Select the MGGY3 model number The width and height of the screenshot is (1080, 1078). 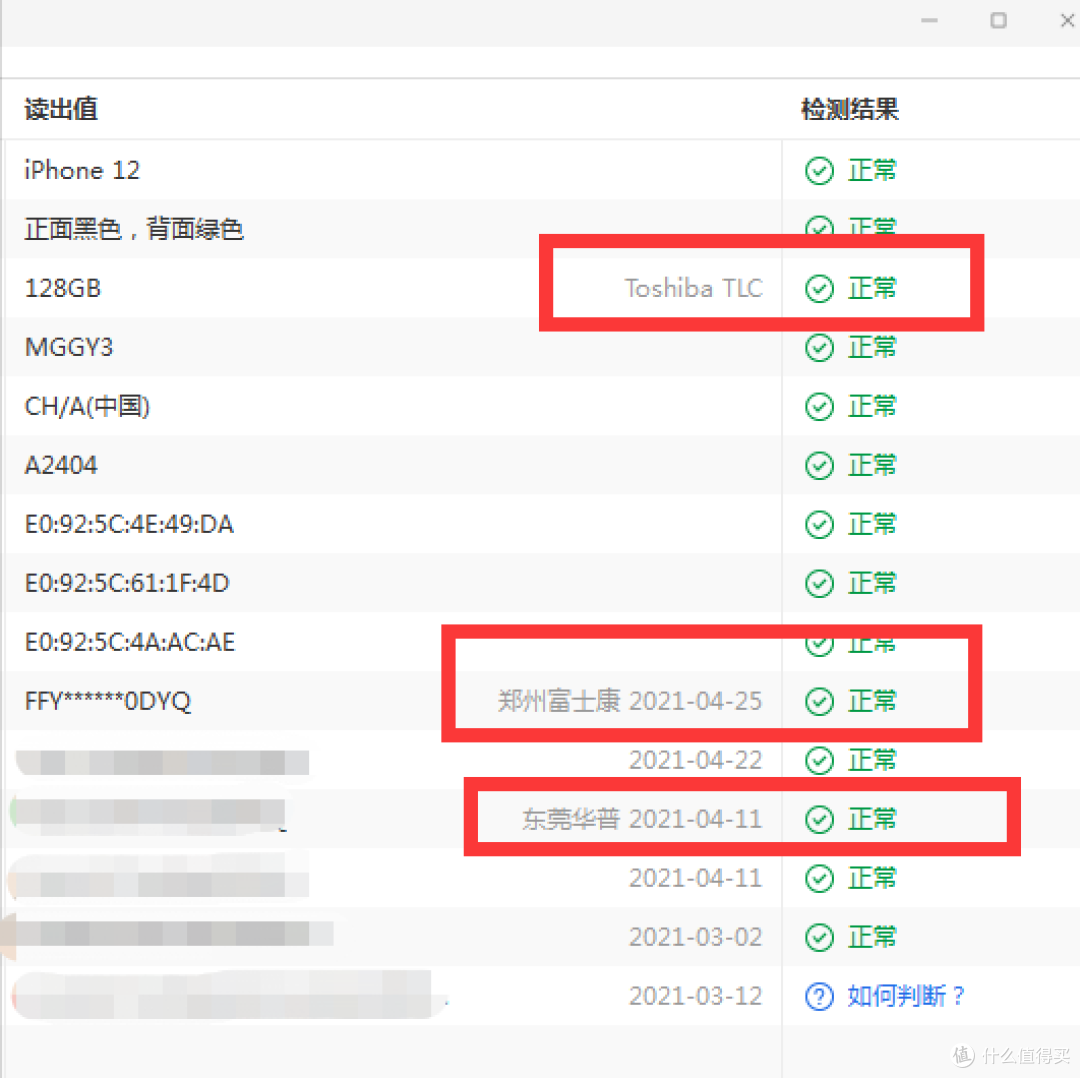pyautogui.click(x=68, y=347)
